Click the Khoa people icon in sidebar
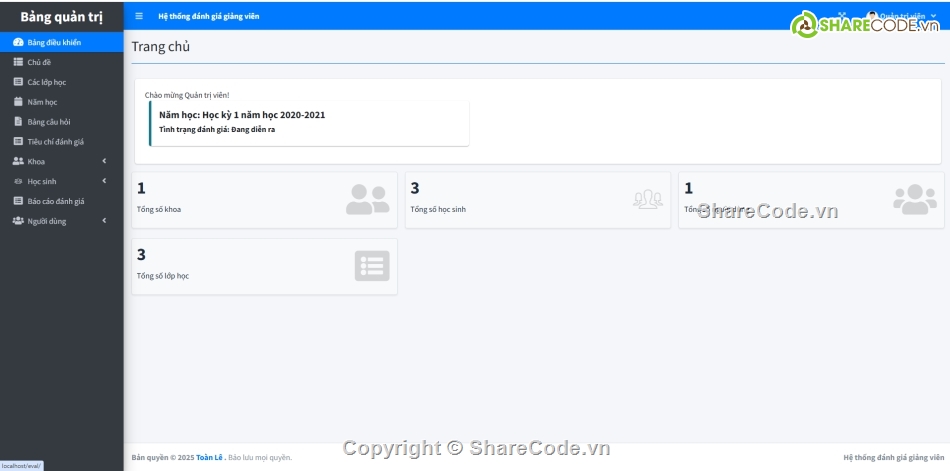Image resolution: width=950 pixels, height=471 pixels. click(18, 161)
